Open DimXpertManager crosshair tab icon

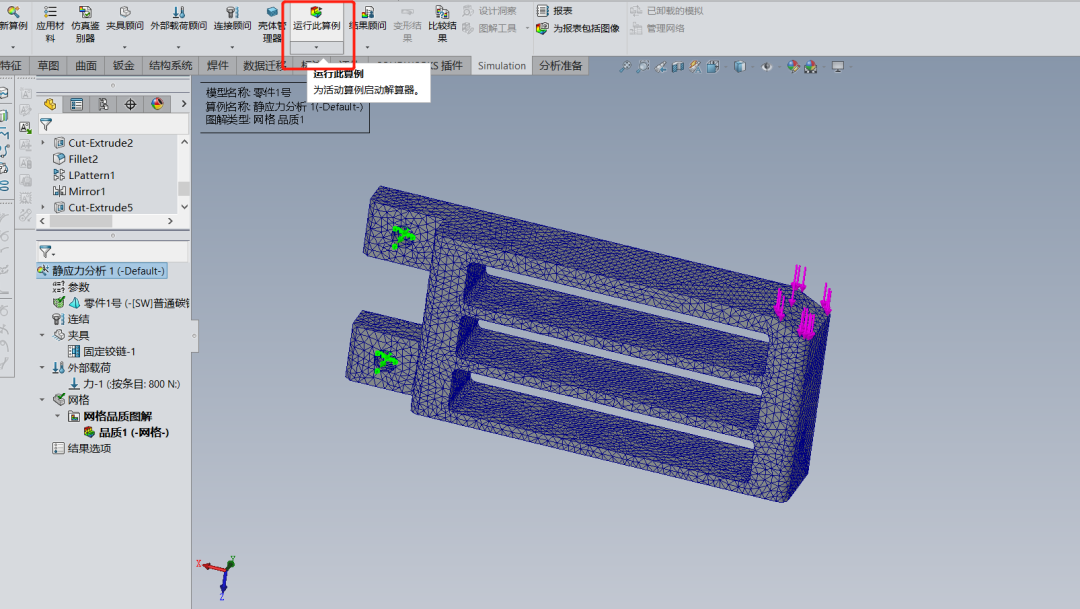coord(130,104)
